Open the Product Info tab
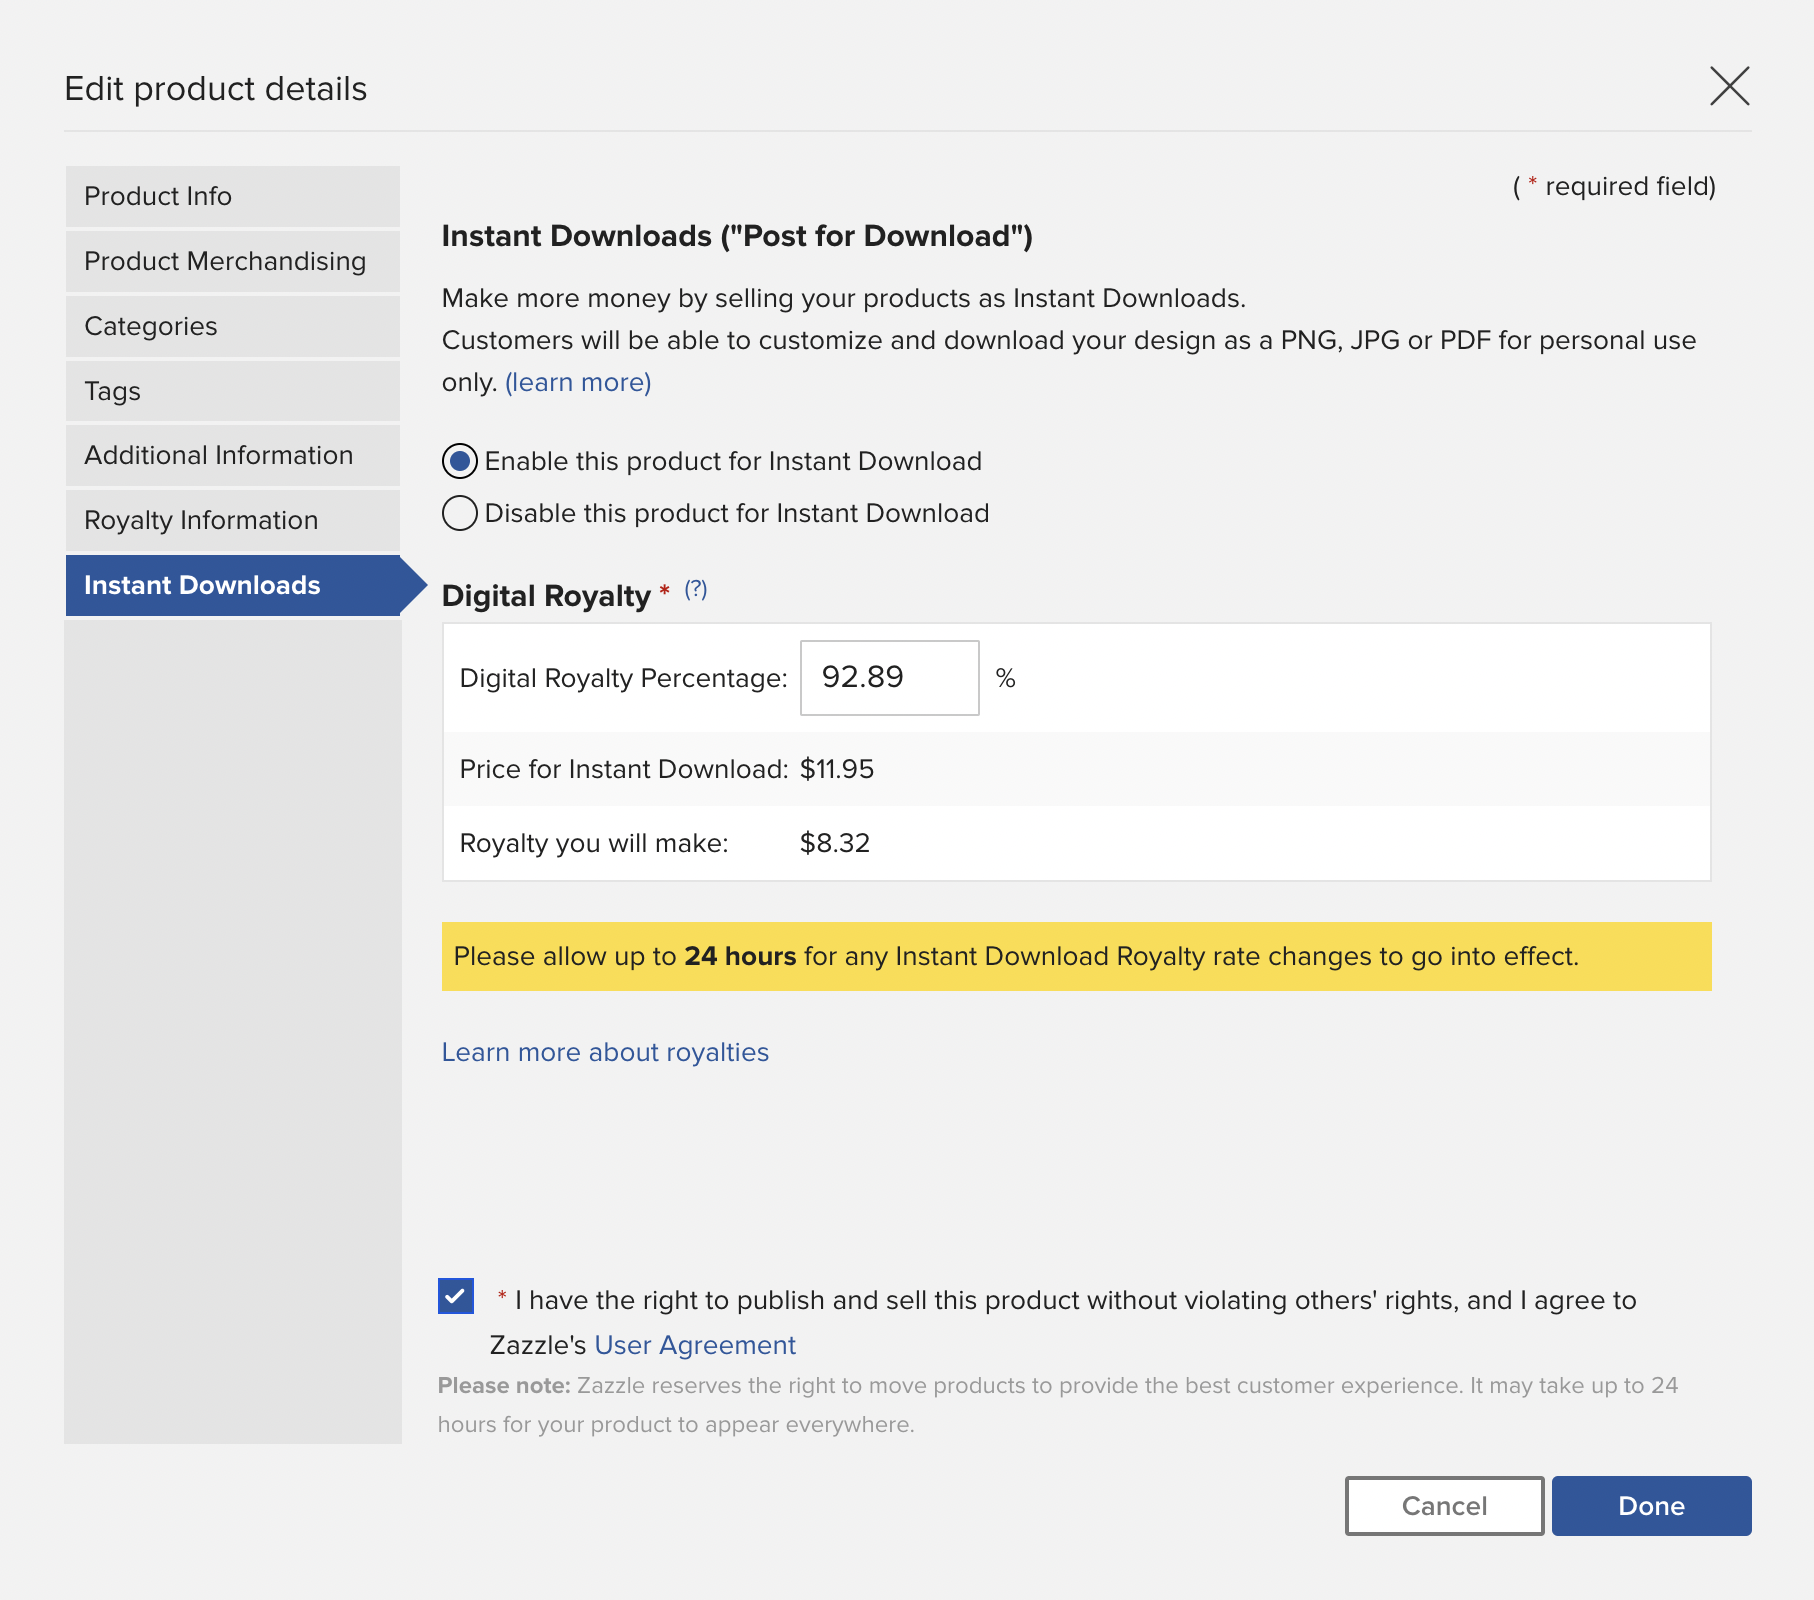 [232, 196]
